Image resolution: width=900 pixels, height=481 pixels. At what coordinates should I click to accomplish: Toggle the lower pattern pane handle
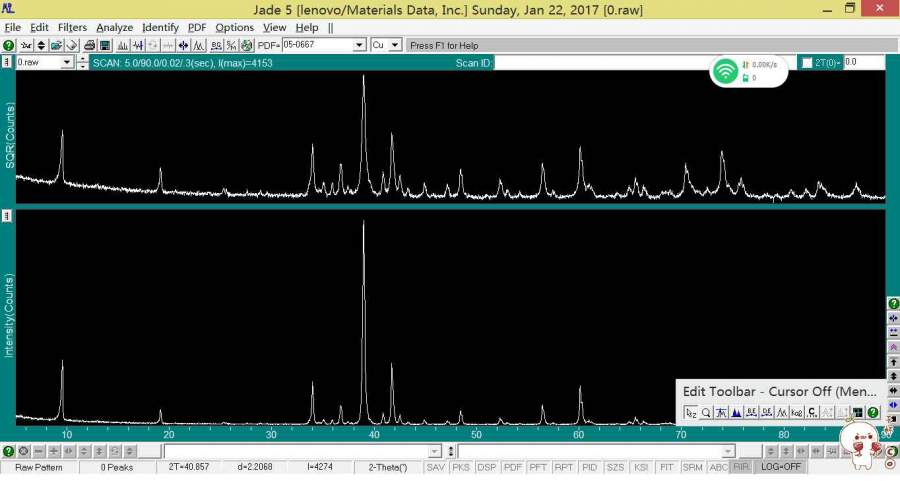[x=7, y=216]
